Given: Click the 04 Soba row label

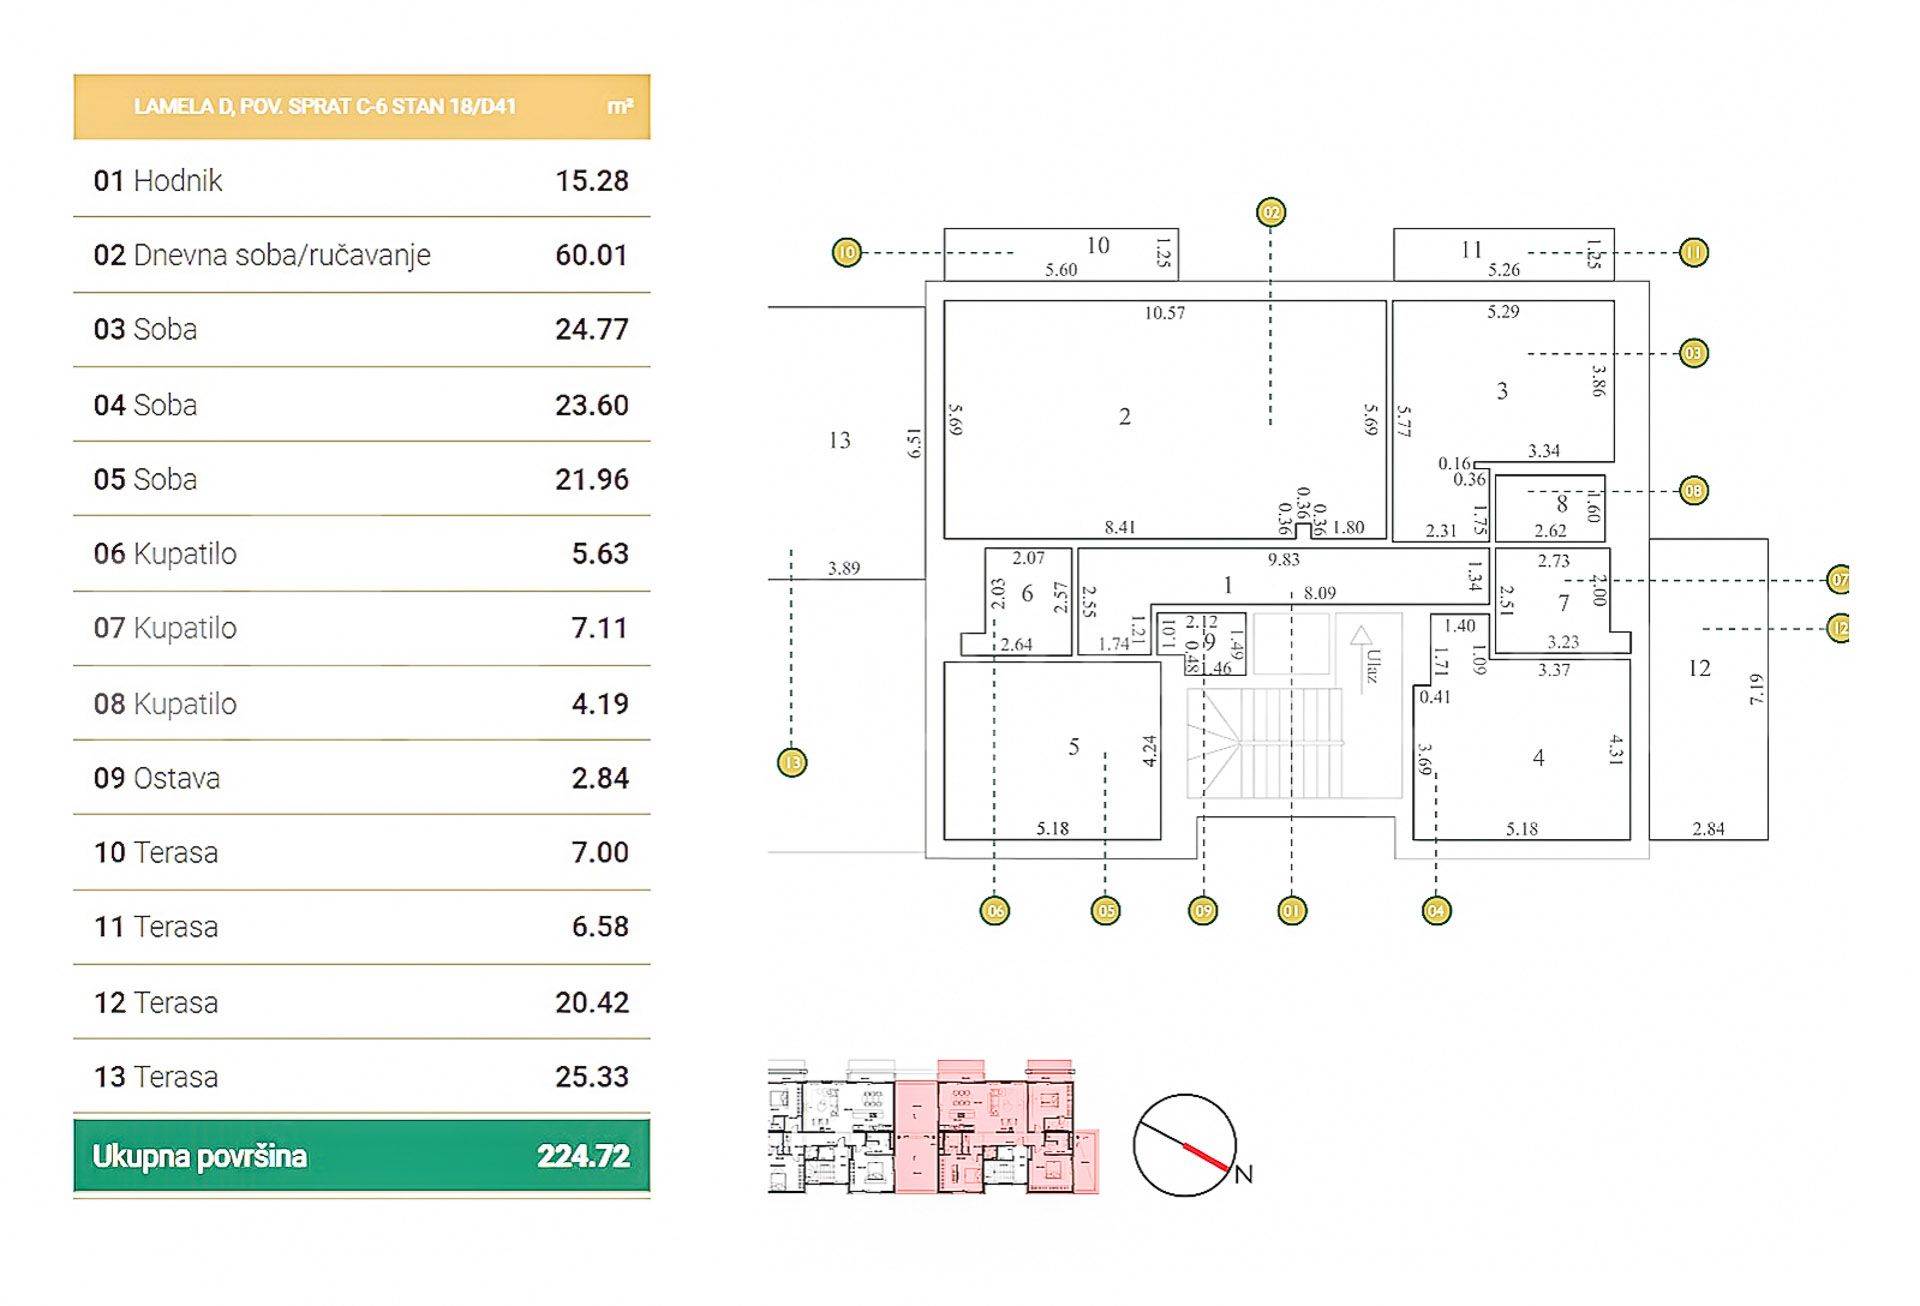Looking at the screenshot, I should click(x=145, y=405).
